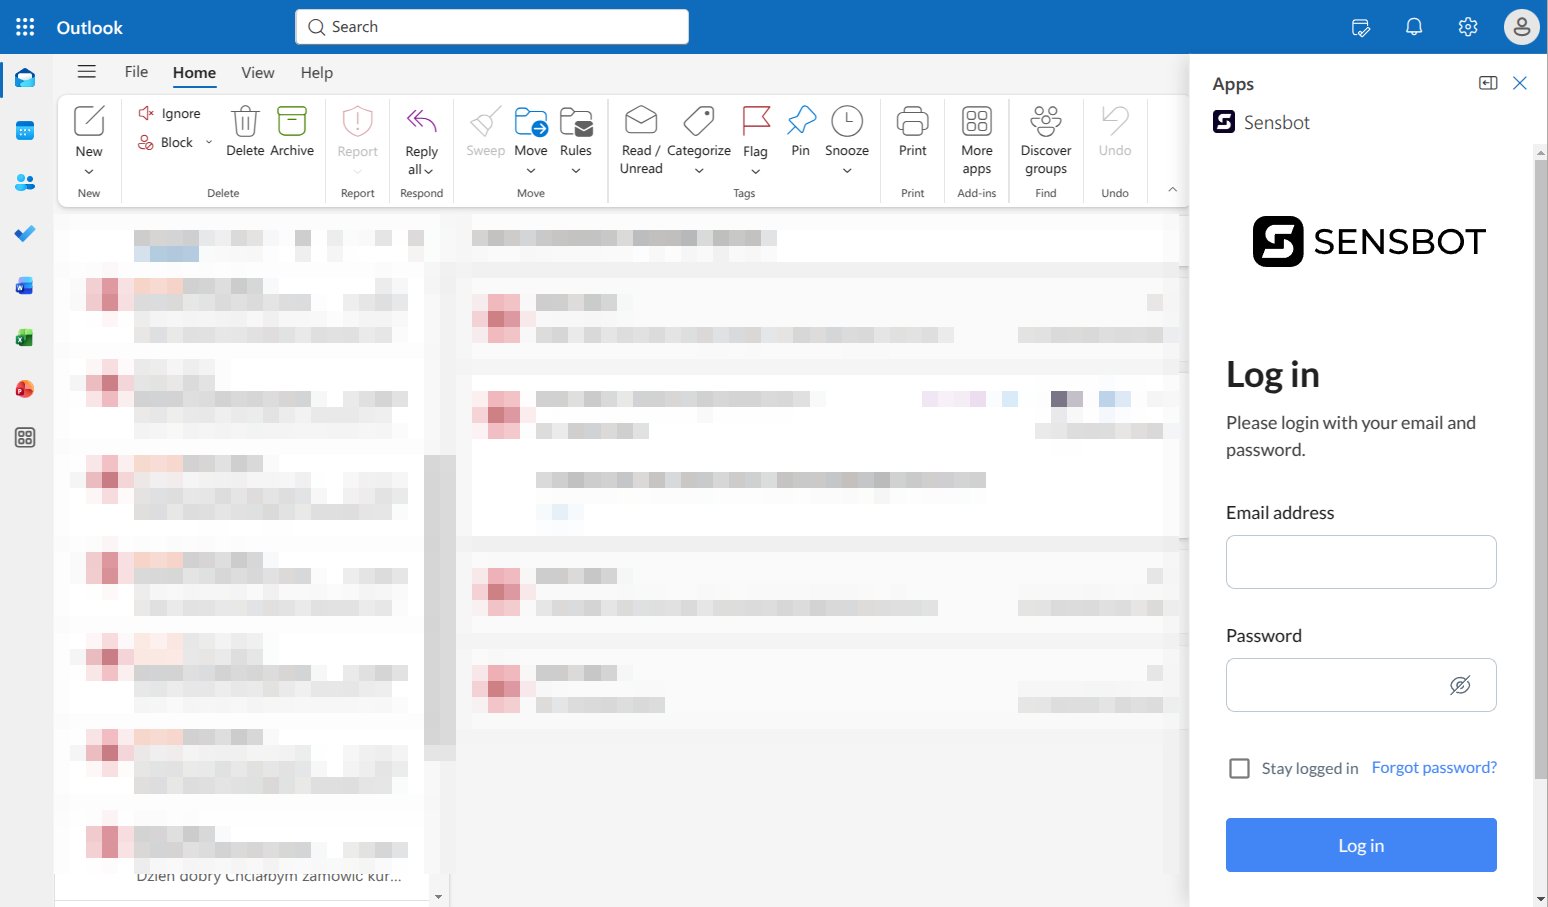Ignore the selected conversation

169,113
